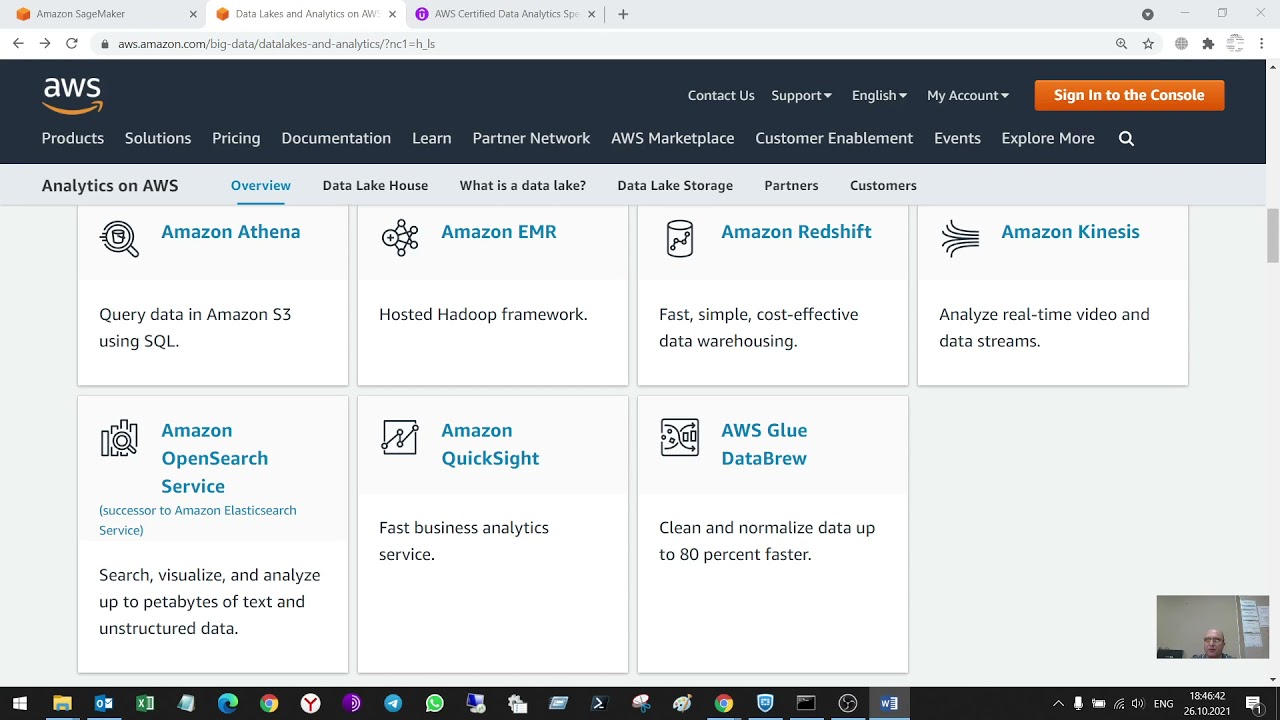The width and height of the screenshot is (1280, 720).
Task: Expand the English language dropdown
Action: (x=879, y=95)
